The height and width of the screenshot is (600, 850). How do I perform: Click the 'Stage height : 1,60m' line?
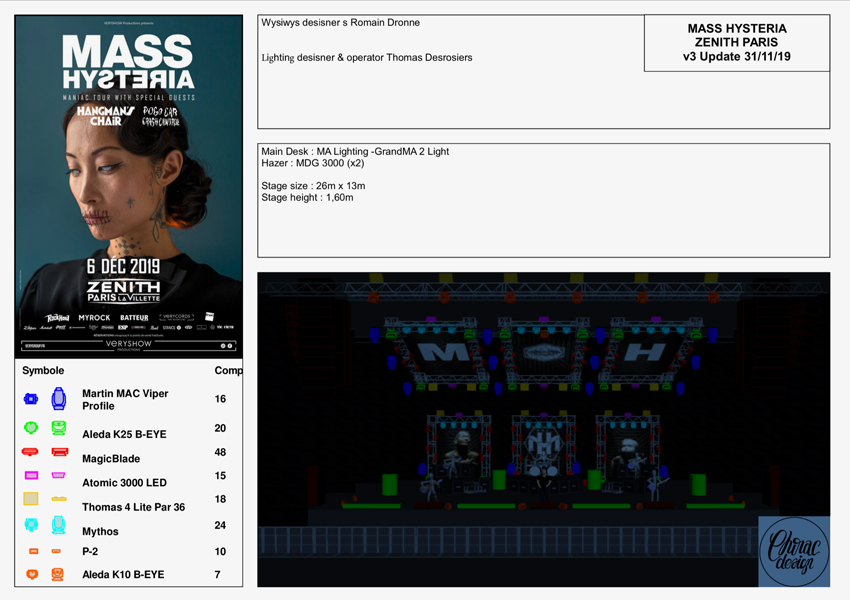(307, 198)
